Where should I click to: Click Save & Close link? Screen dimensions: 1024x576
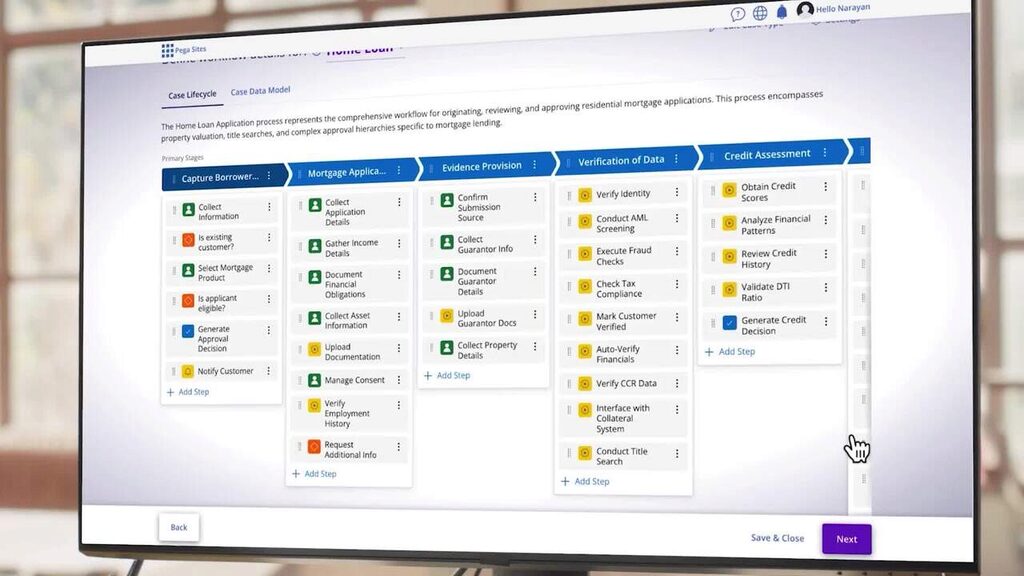tap(777, 538)
